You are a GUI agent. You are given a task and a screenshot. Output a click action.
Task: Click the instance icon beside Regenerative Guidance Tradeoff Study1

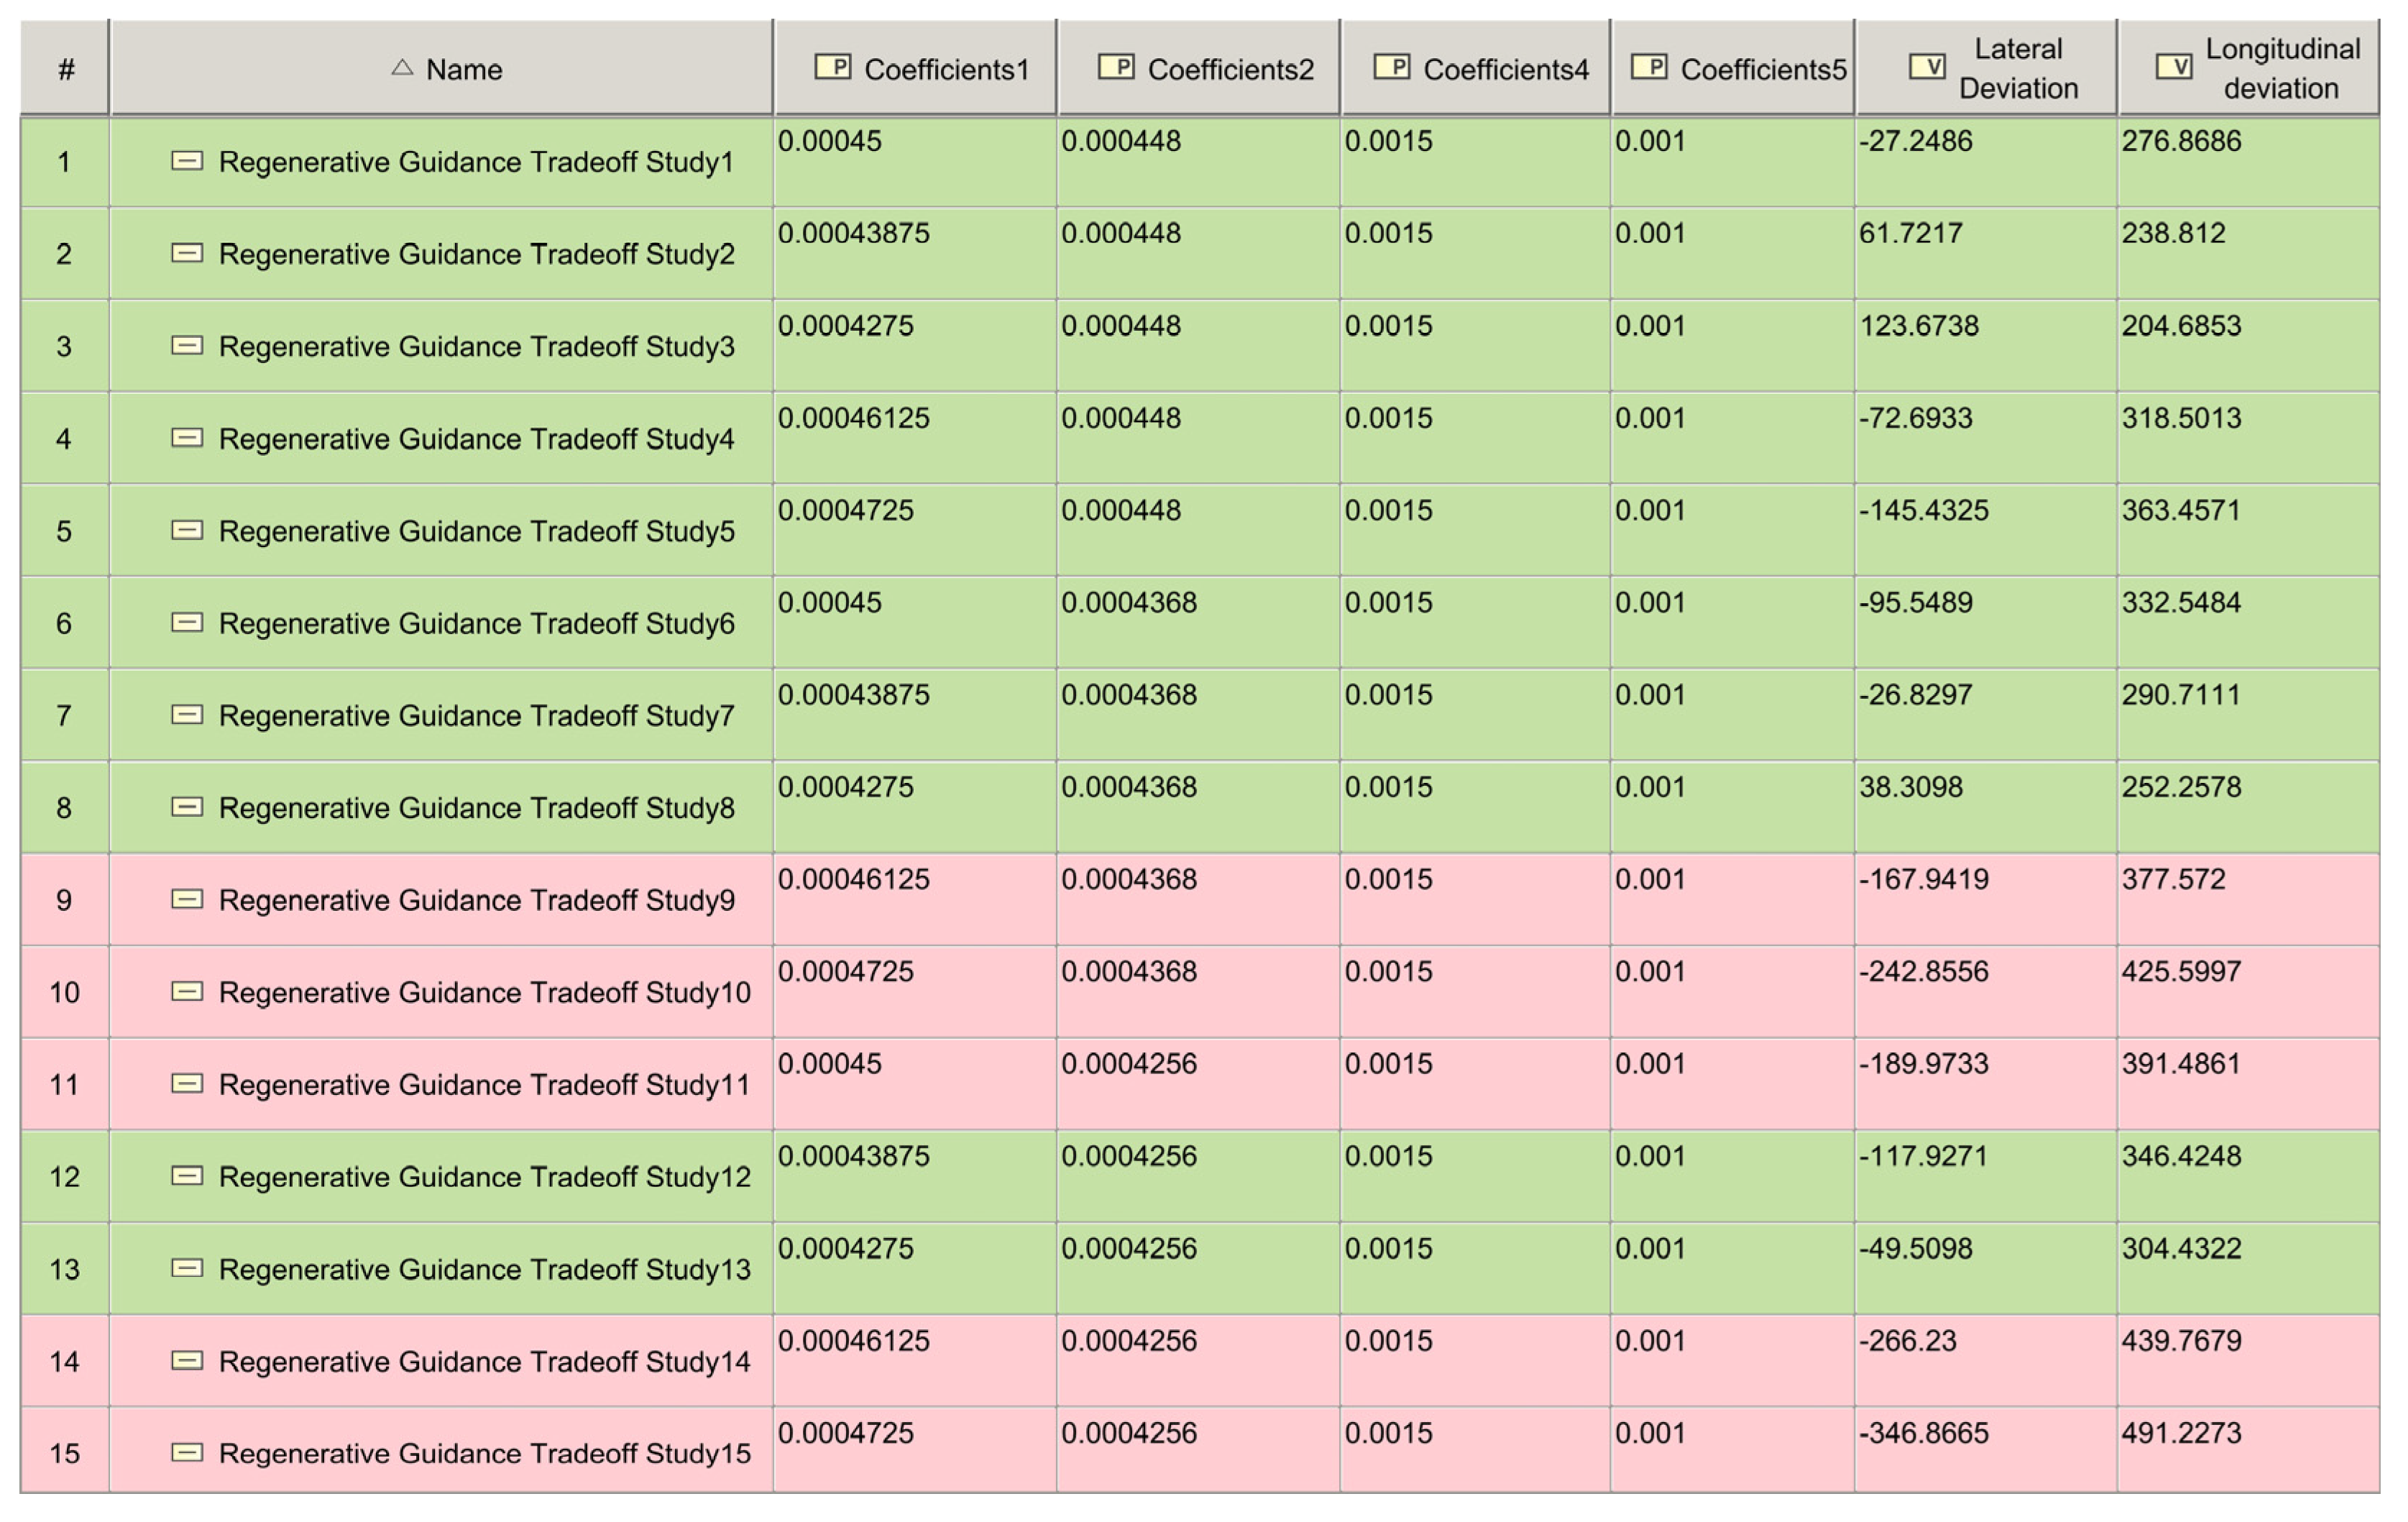pos(187,161)
